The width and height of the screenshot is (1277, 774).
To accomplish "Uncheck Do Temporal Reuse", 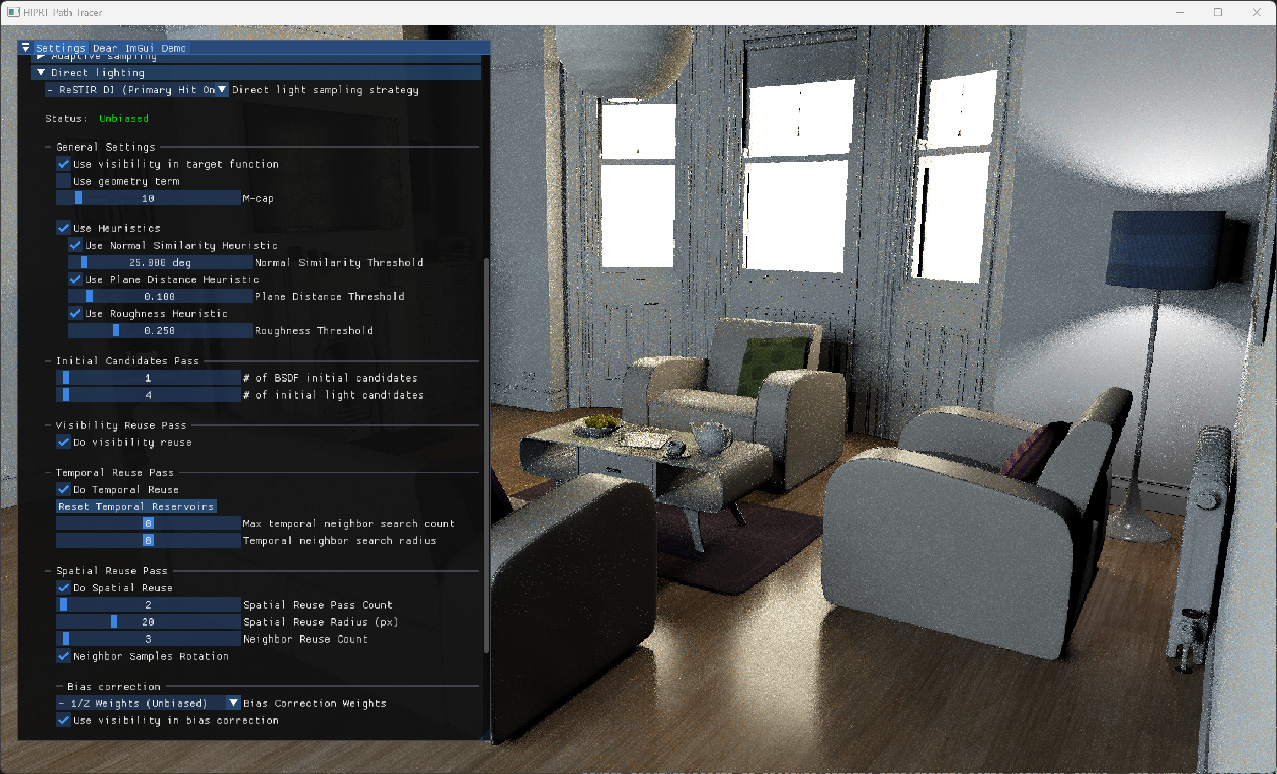I will click(63, 489).
